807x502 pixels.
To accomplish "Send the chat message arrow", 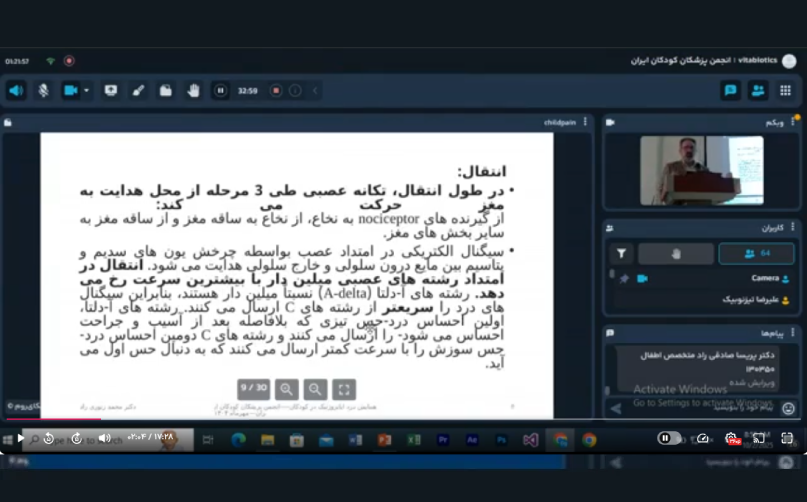I will click(616, 409).
